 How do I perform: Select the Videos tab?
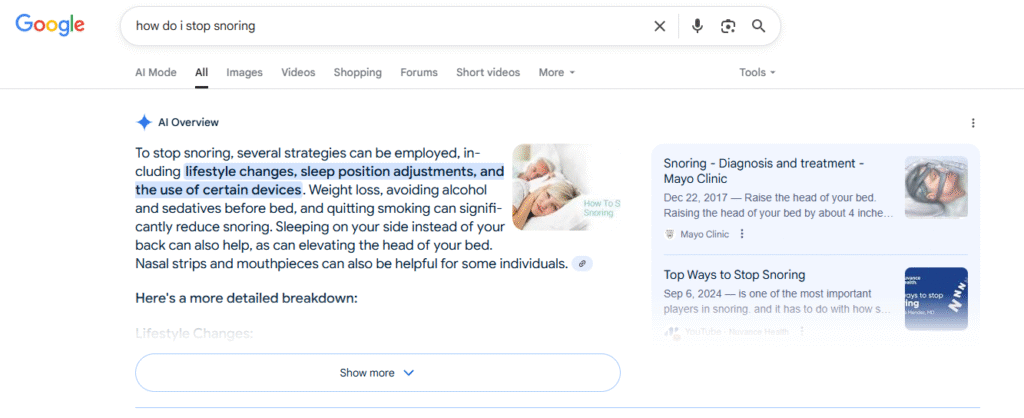pyautogui.click(x=298, y=72)
